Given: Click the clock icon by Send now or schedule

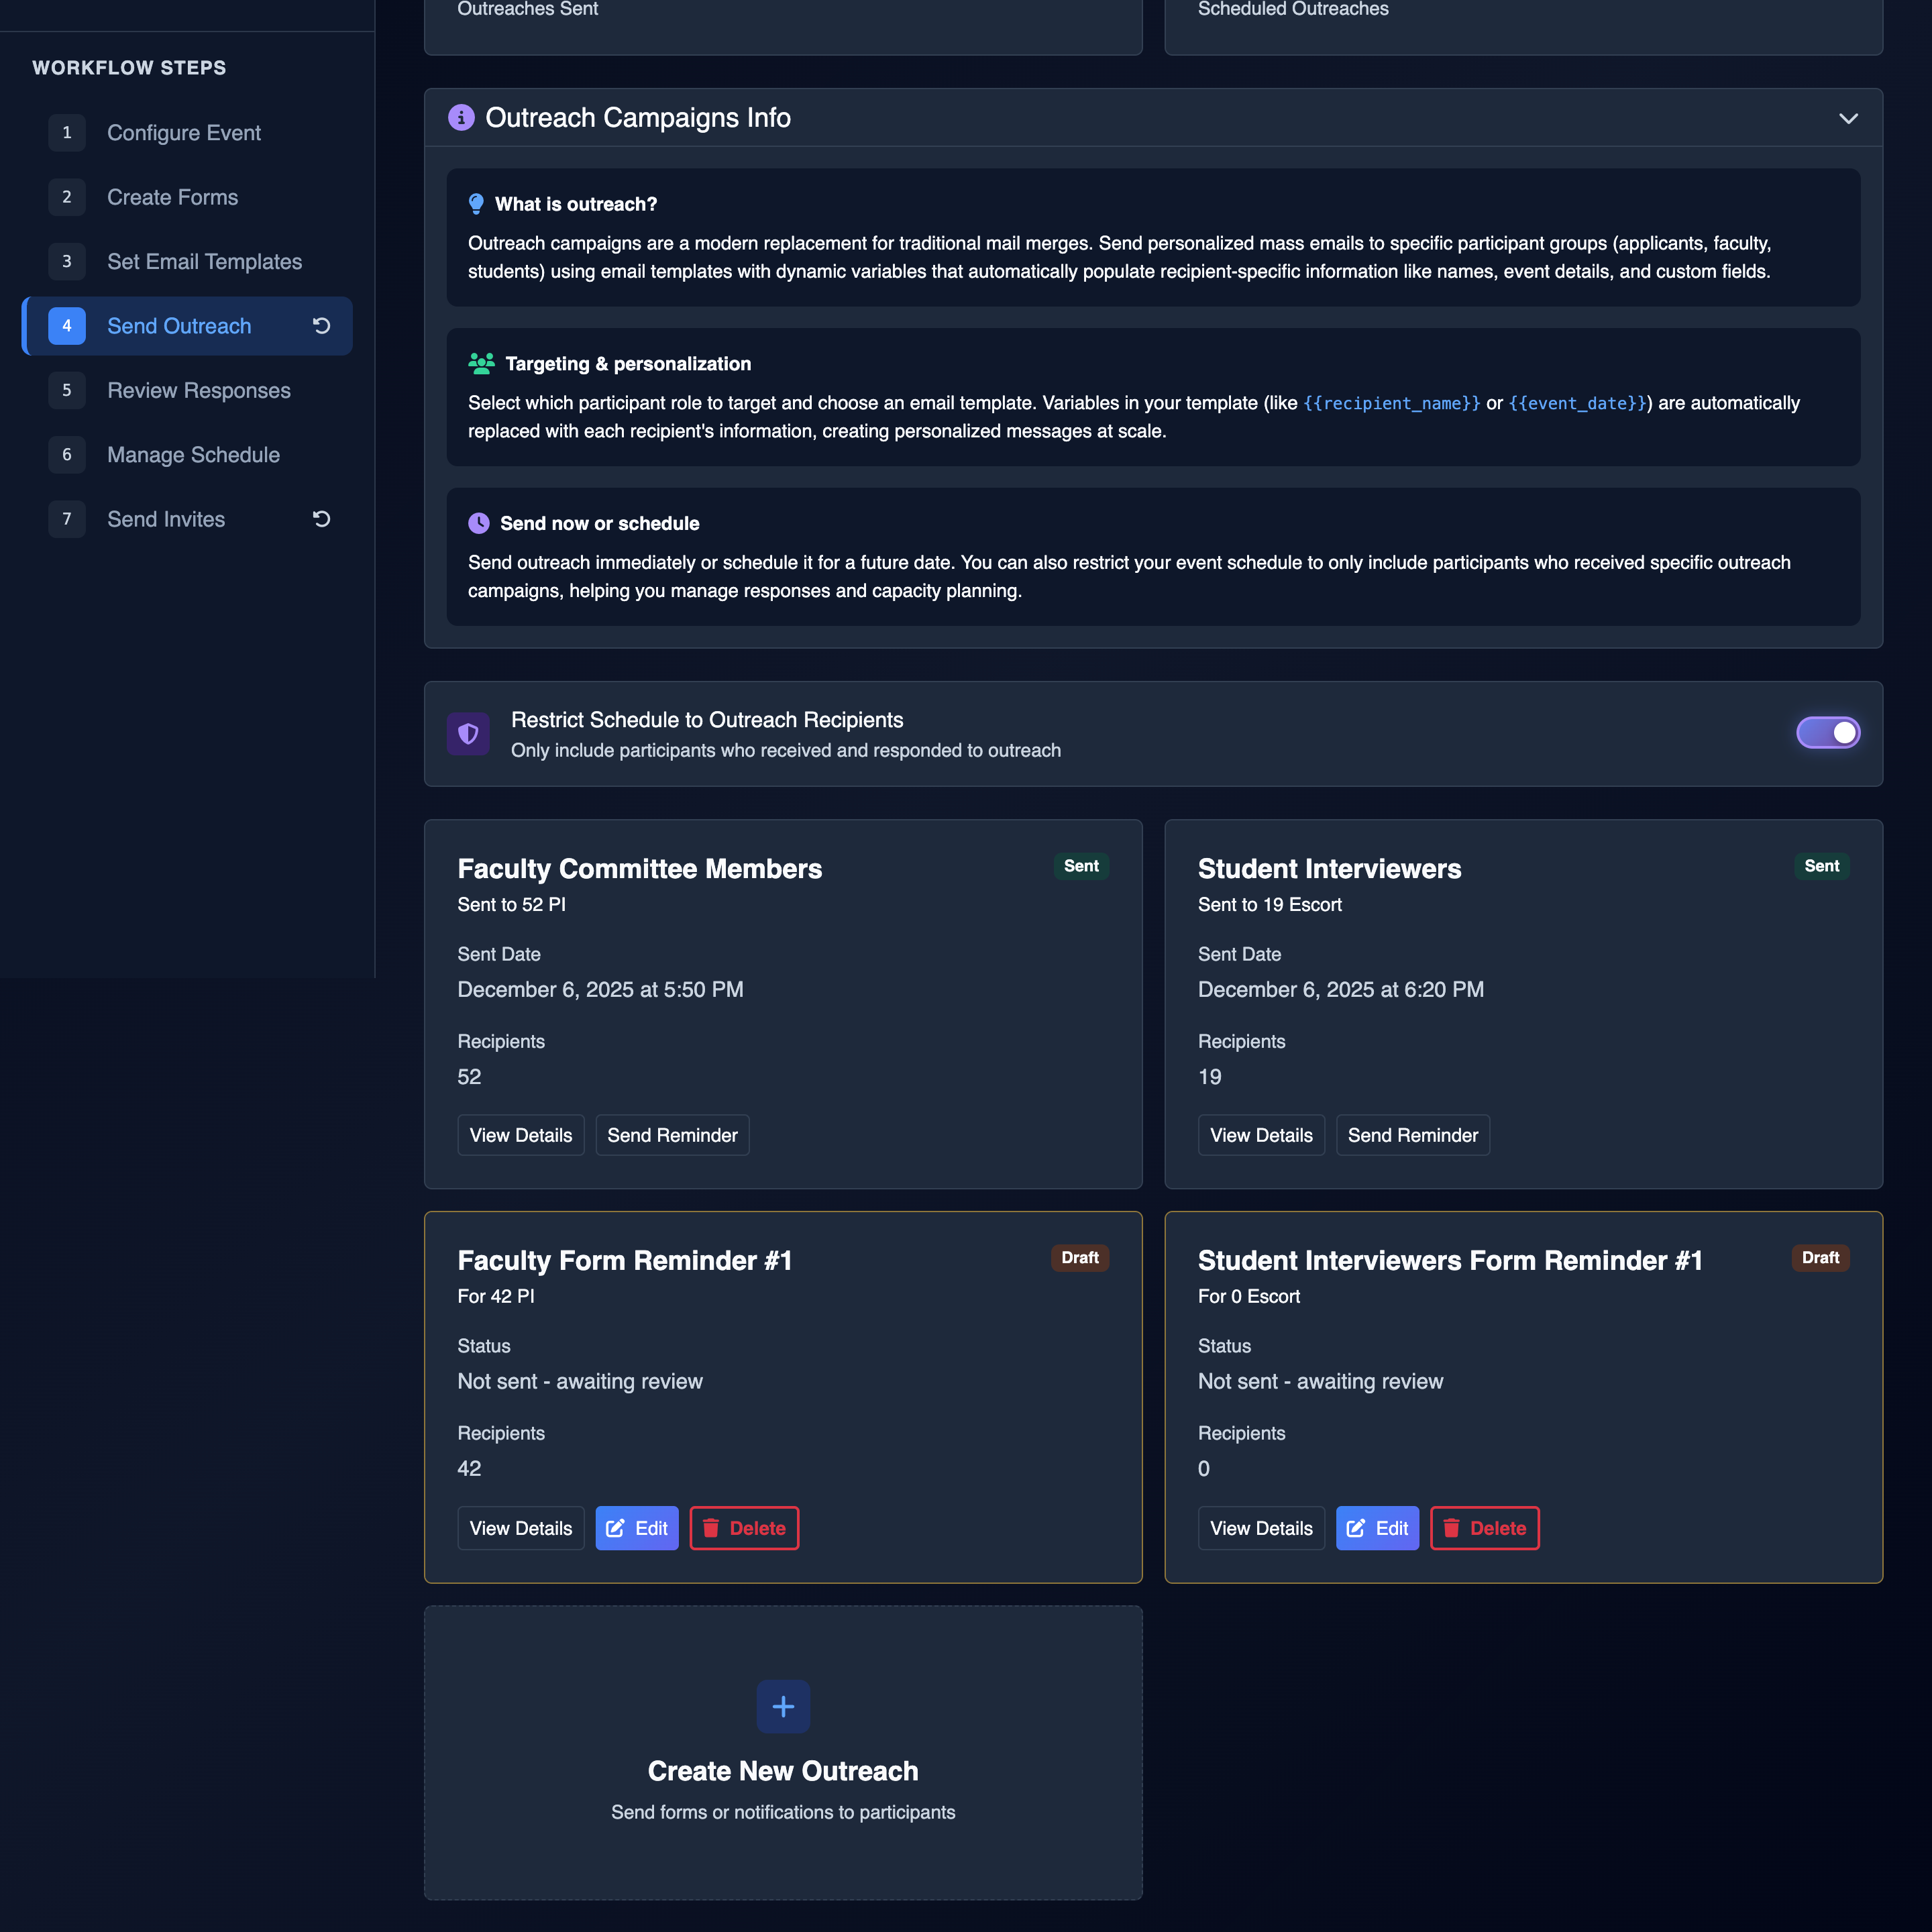Looking at the screenshot, I should 479,523.
